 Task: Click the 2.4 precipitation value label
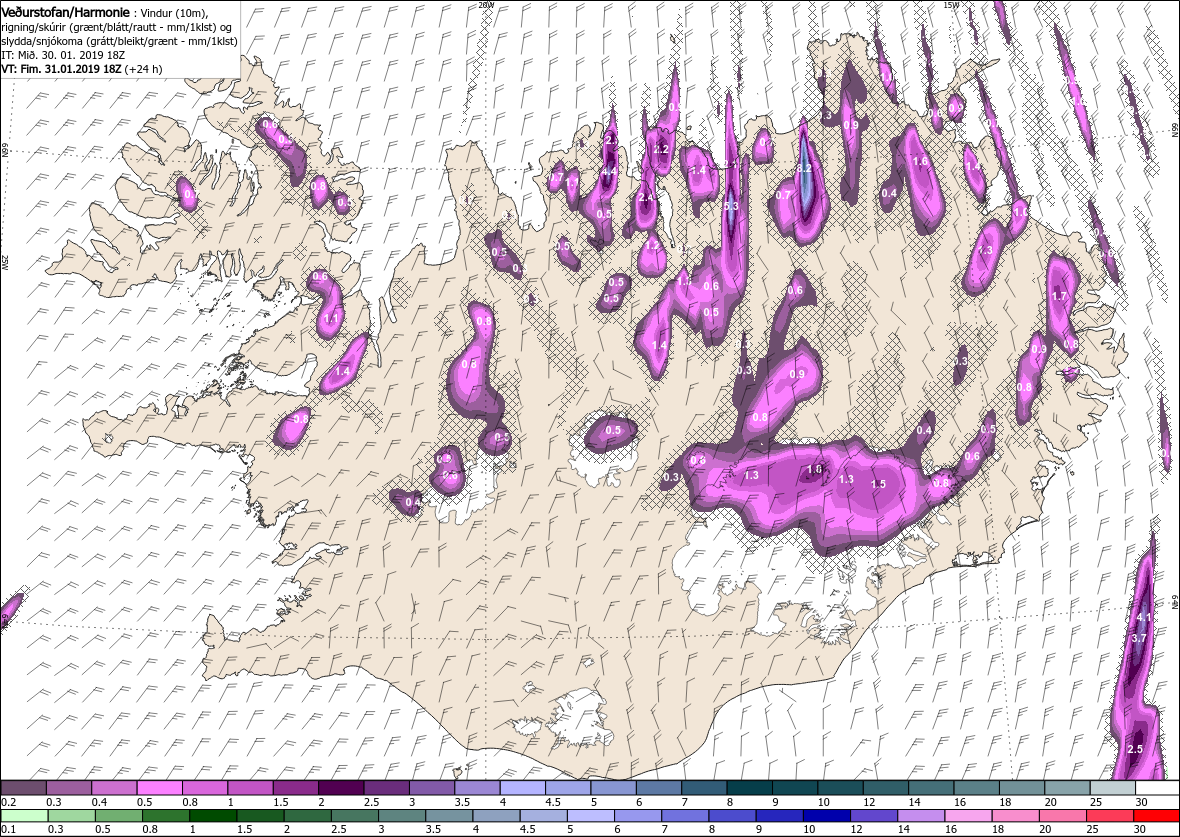pyautogui.click(x=646, y=198)
